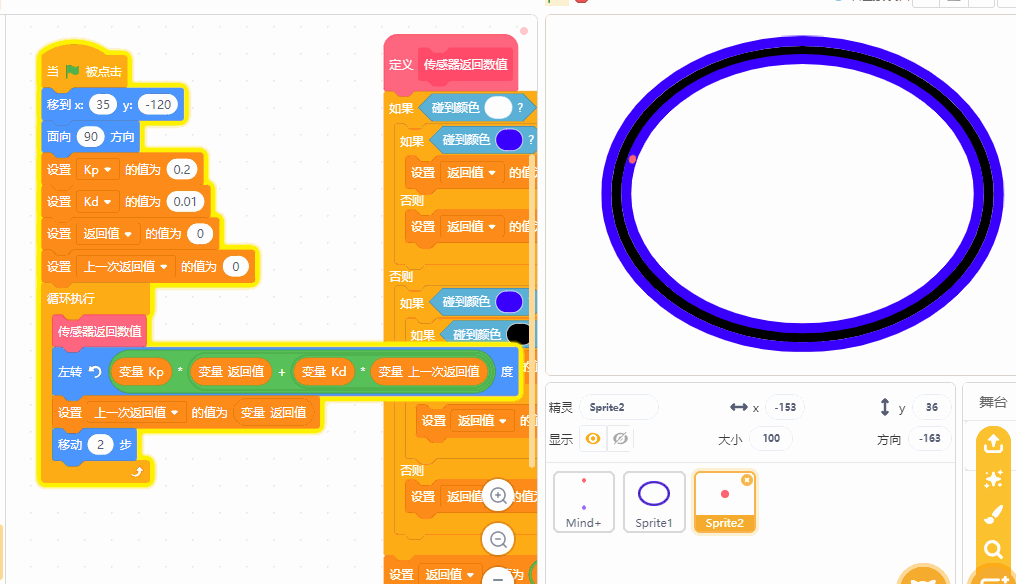The image size is (1016, 584).
Task: Pick a surprise sprite with the sparkle icon
Action: (x=993, y=479)
